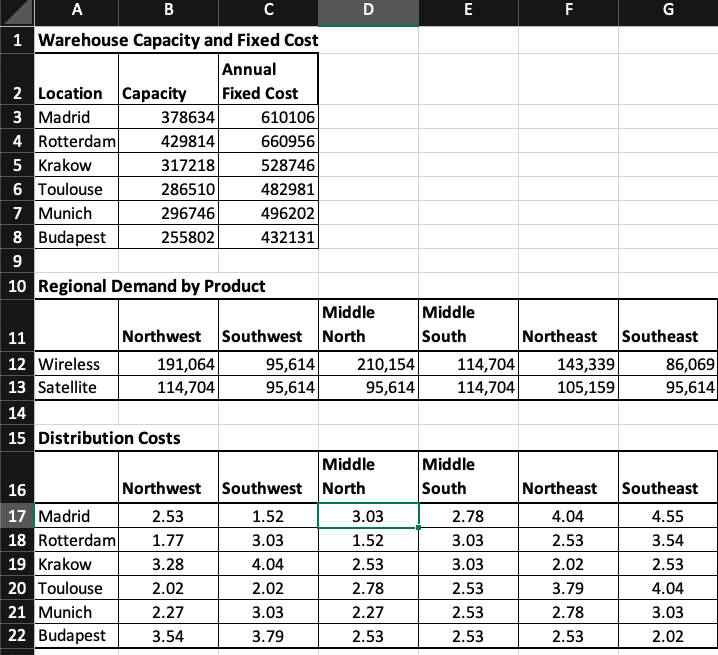
Task: Select Wireless Southeast demand 86,069
Action: pos(668,364)
